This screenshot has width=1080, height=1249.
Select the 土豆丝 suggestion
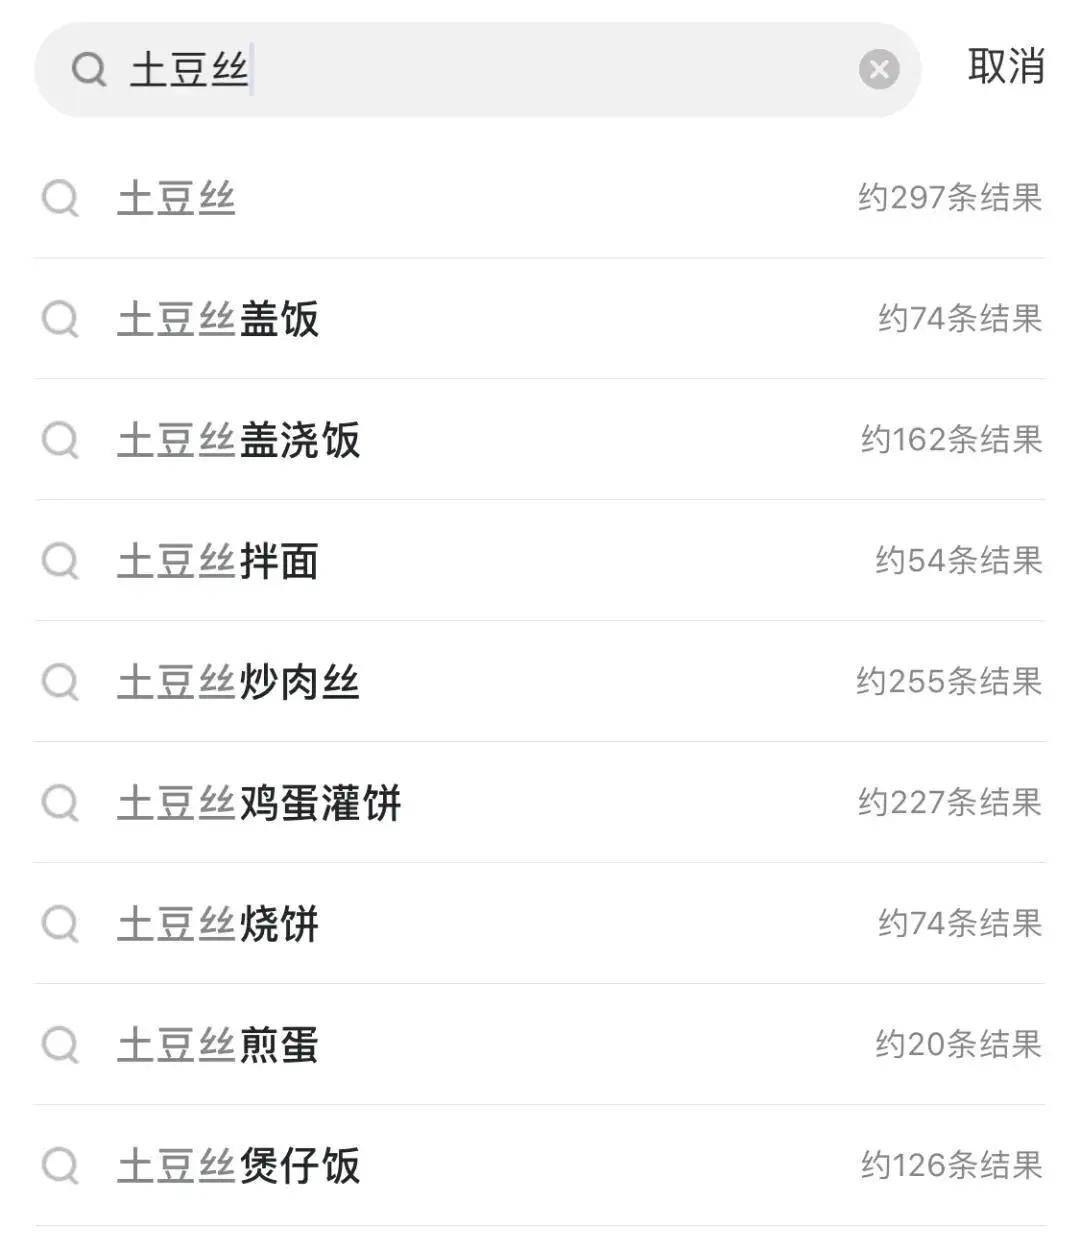540,198
